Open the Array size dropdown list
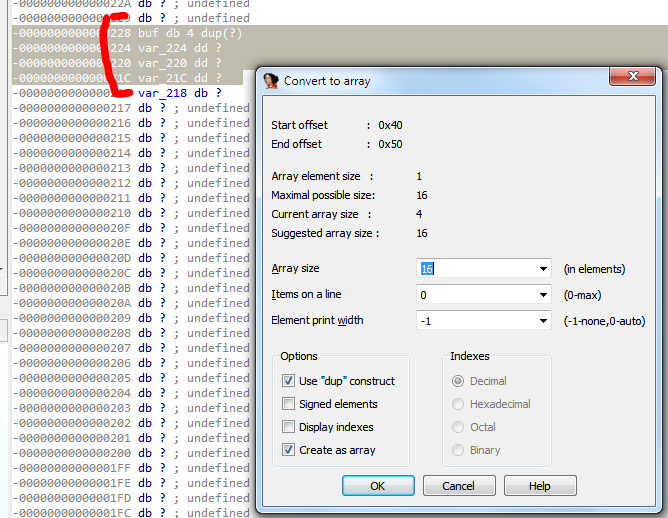Screen dimensions: 668x518 pyautogui.click(x=543, y=269)
